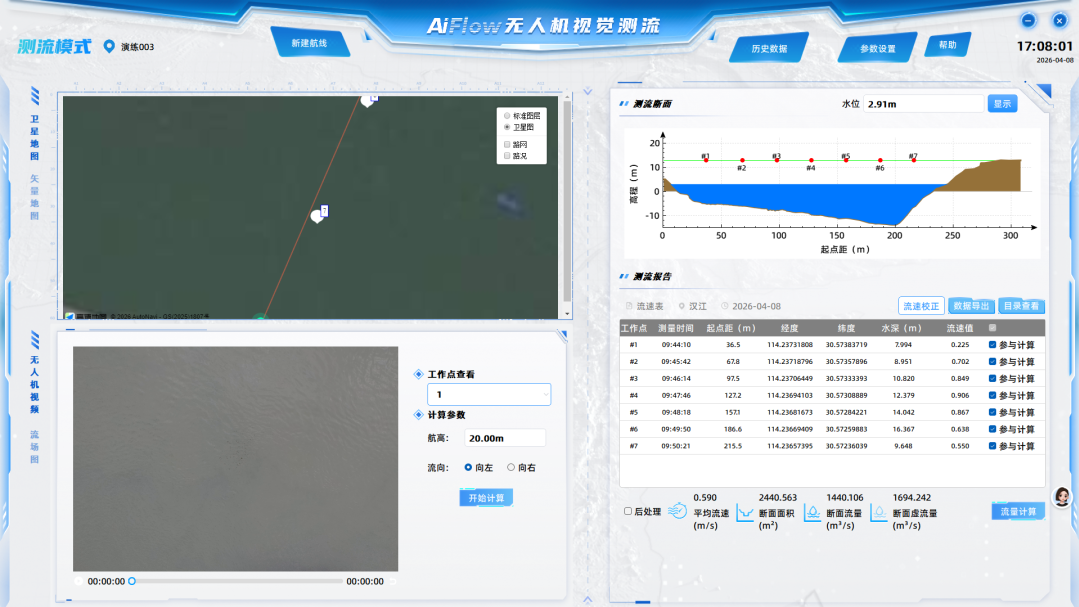Uncheck 参与计算 for work point #3
This screenshot has height=607, width=1079.
(992, 379)
